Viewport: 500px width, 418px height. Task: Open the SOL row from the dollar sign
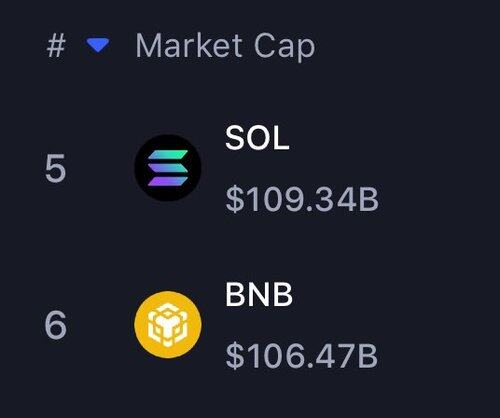click(235, 200)
